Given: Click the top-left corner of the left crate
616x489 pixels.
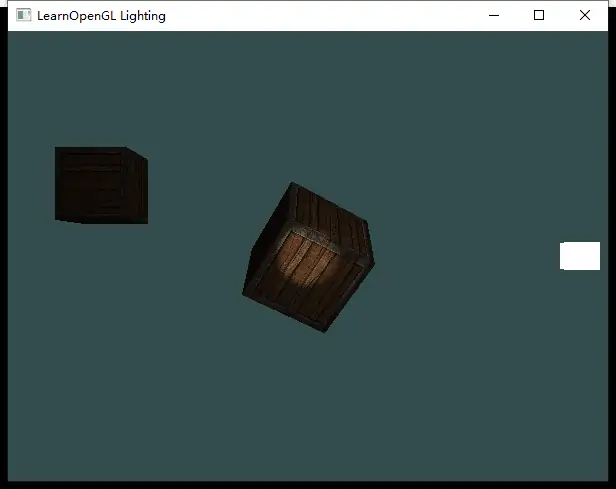Looking at the screenshot, I should pyautogui.click(x=56, y=149).
